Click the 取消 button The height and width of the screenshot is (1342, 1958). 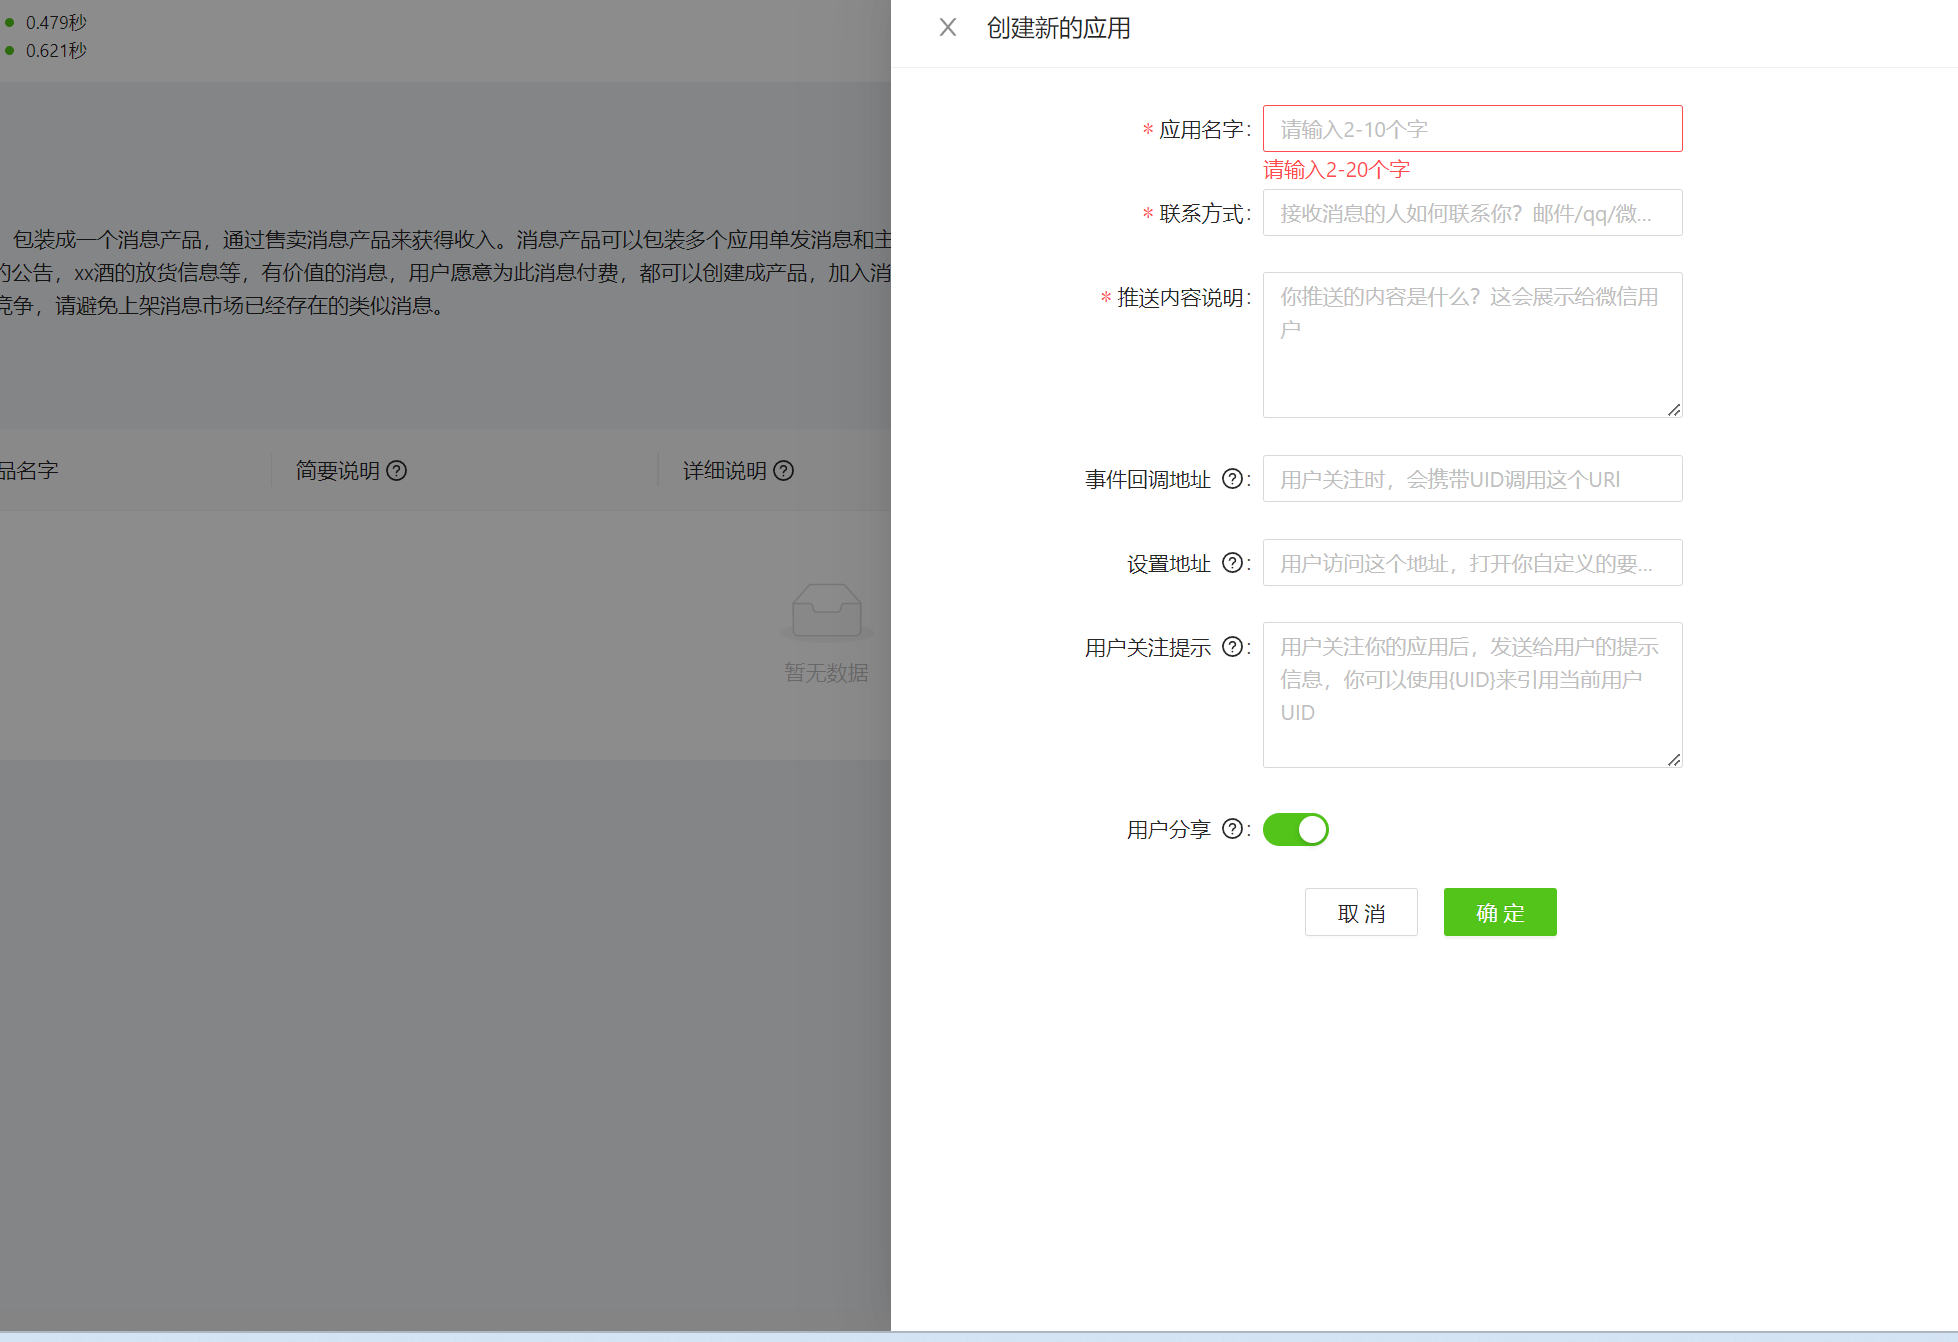[1361, 912]
